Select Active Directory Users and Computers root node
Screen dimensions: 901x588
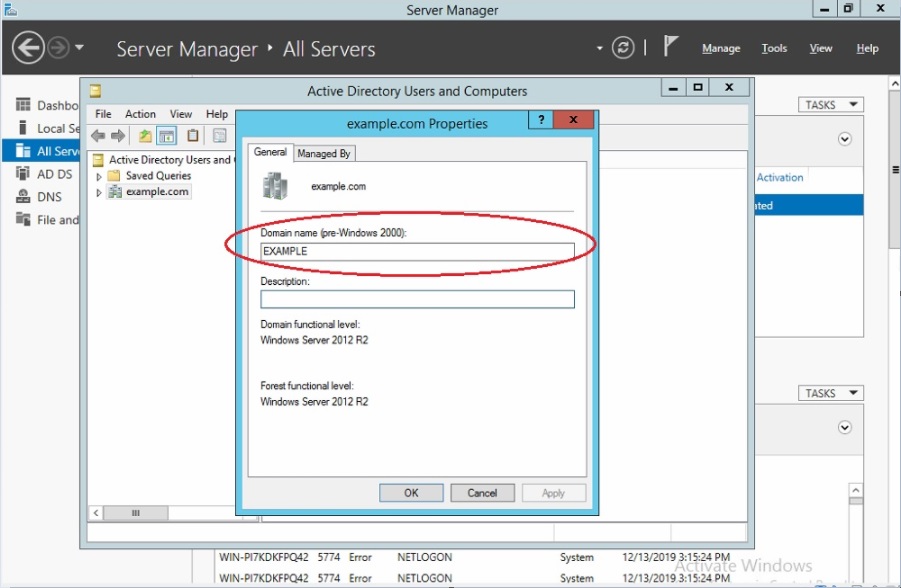tap(162, 160)
